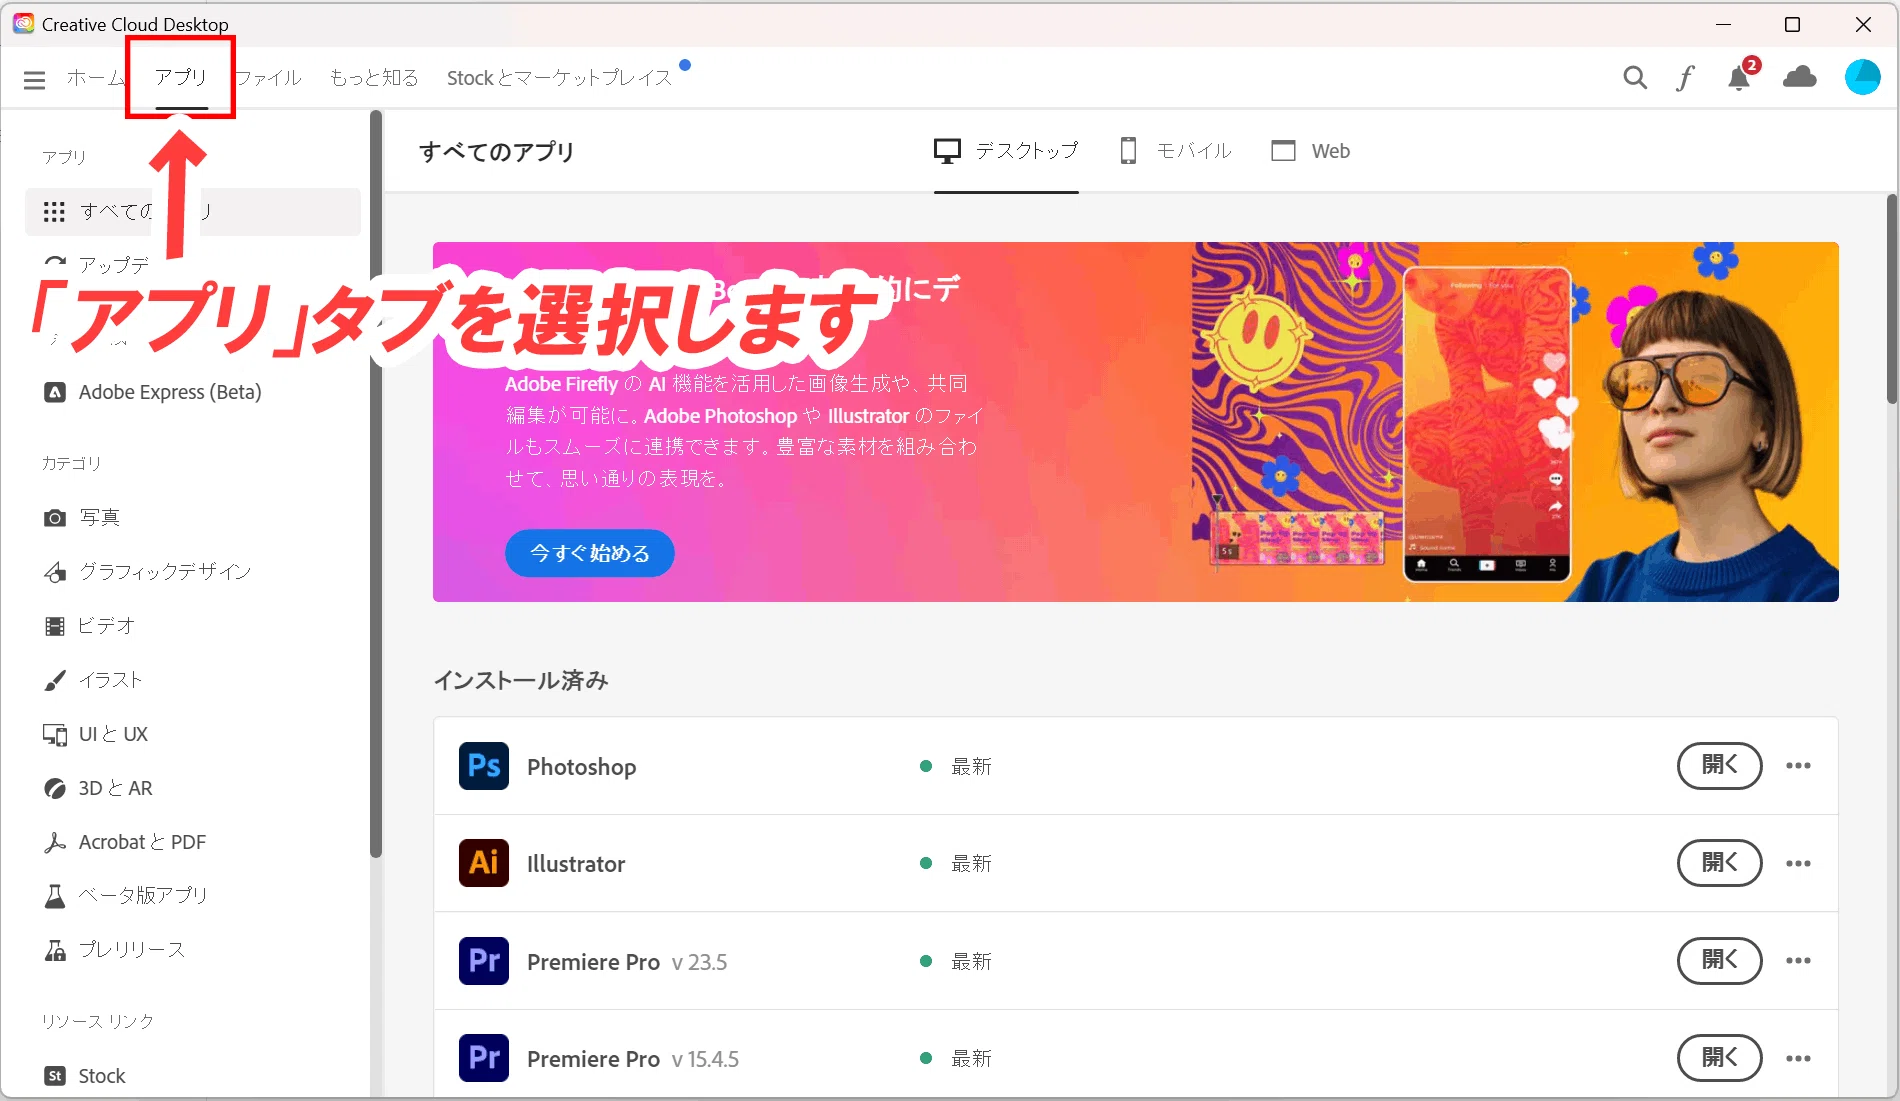Open the もっと知る tab
The width and height of the screenshot is (1900, 1101).
click(374, 78)
